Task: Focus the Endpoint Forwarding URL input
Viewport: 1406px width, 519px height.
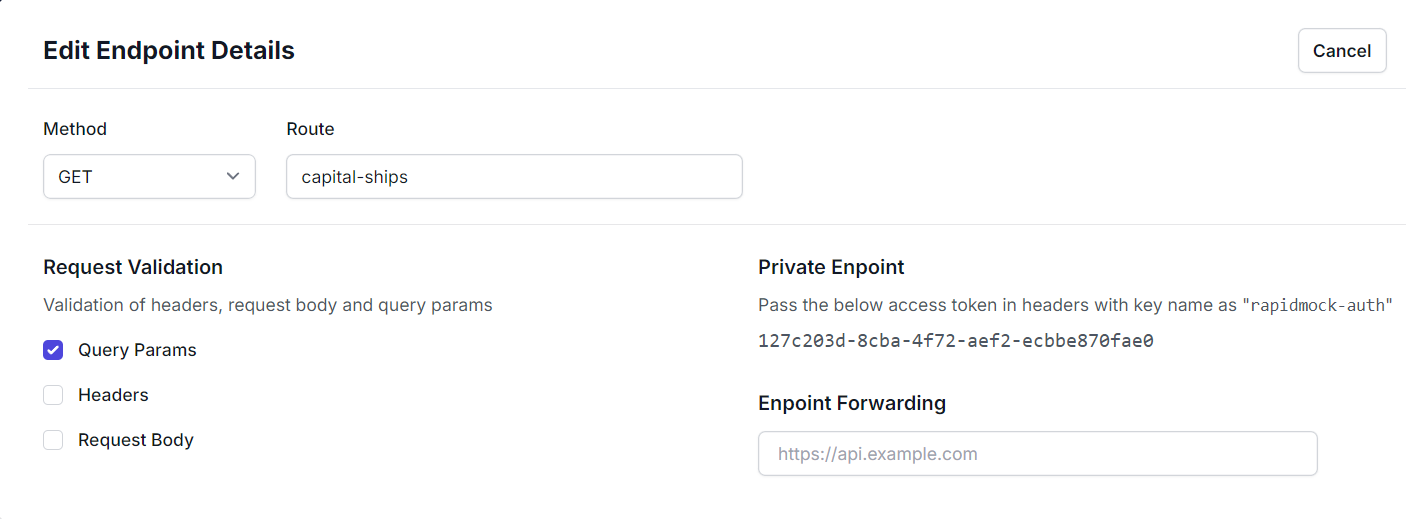Action: pos(1037,454)
